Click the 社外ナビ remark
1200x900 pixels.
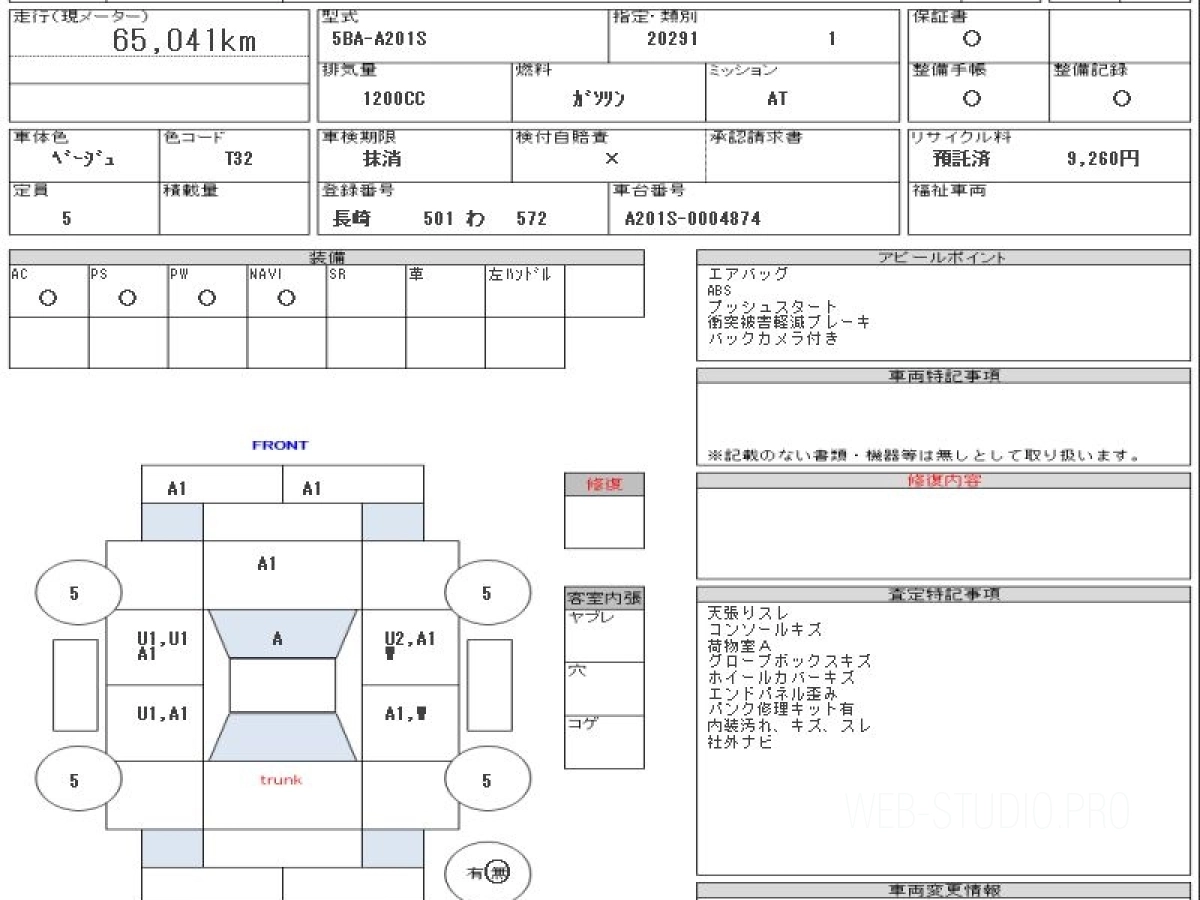click(x=739, y=742)
